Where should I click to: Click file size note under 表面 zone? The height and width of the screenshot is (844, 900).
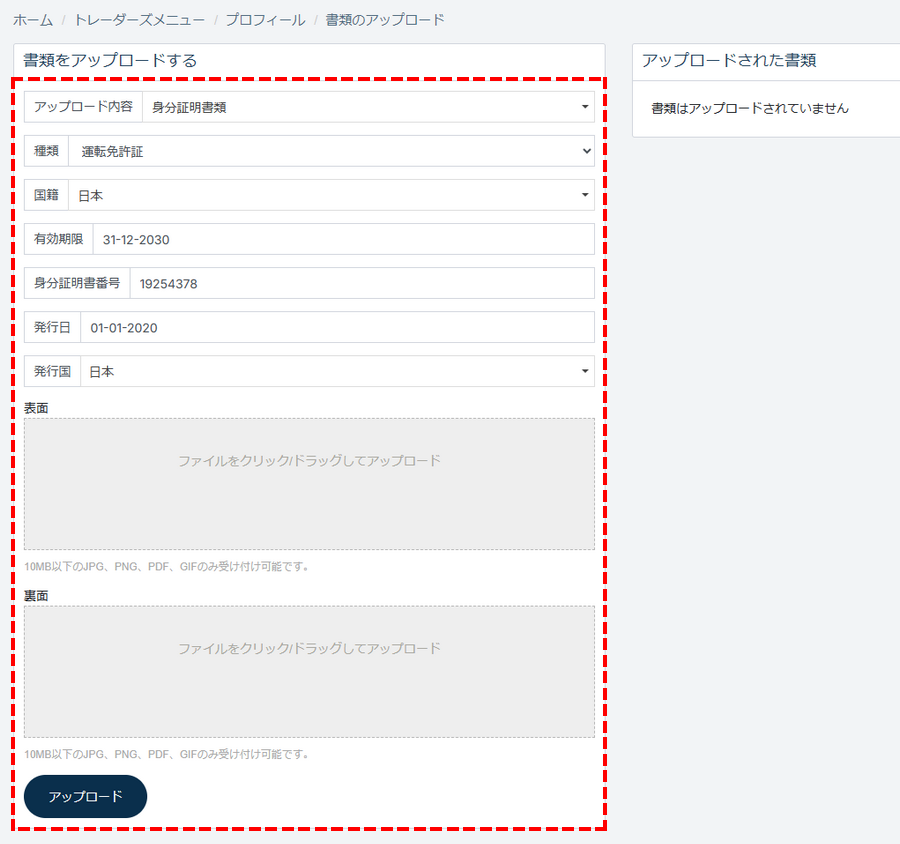[x=166, y=567]
